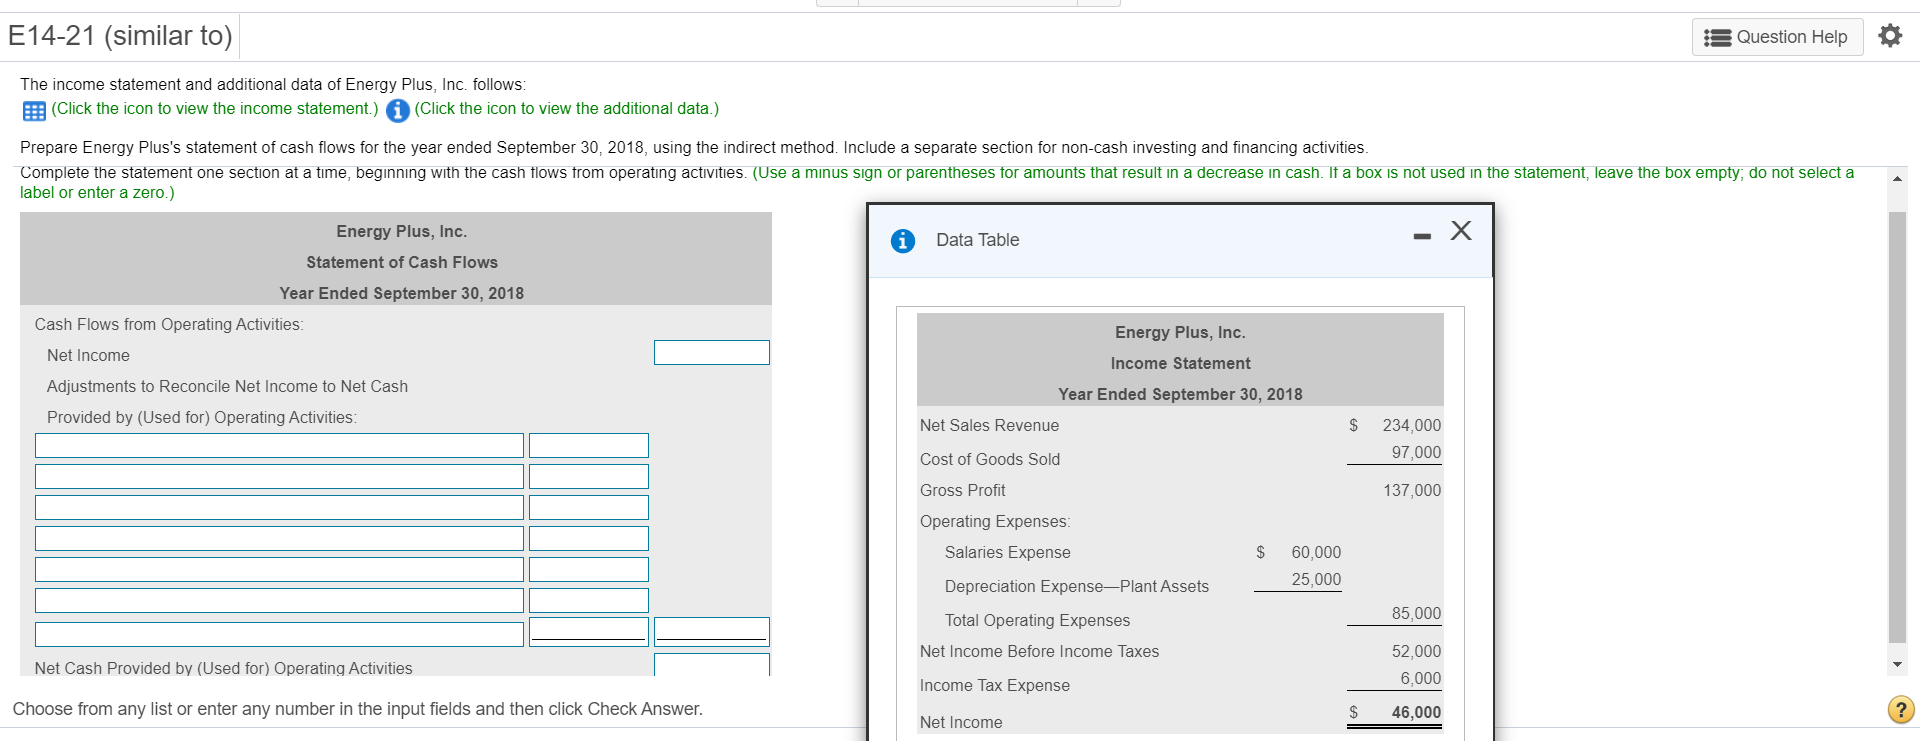Click the Salaries Expense value 60,000
The height and width of the screenshot is (741, 1920).
click(x=1316, y=552)
